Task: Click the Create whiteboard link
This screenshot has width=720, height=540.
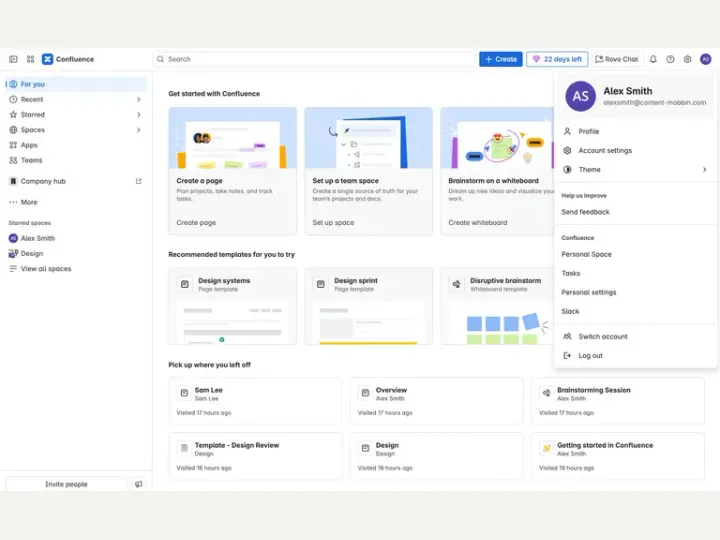Action: pos(478,222)
